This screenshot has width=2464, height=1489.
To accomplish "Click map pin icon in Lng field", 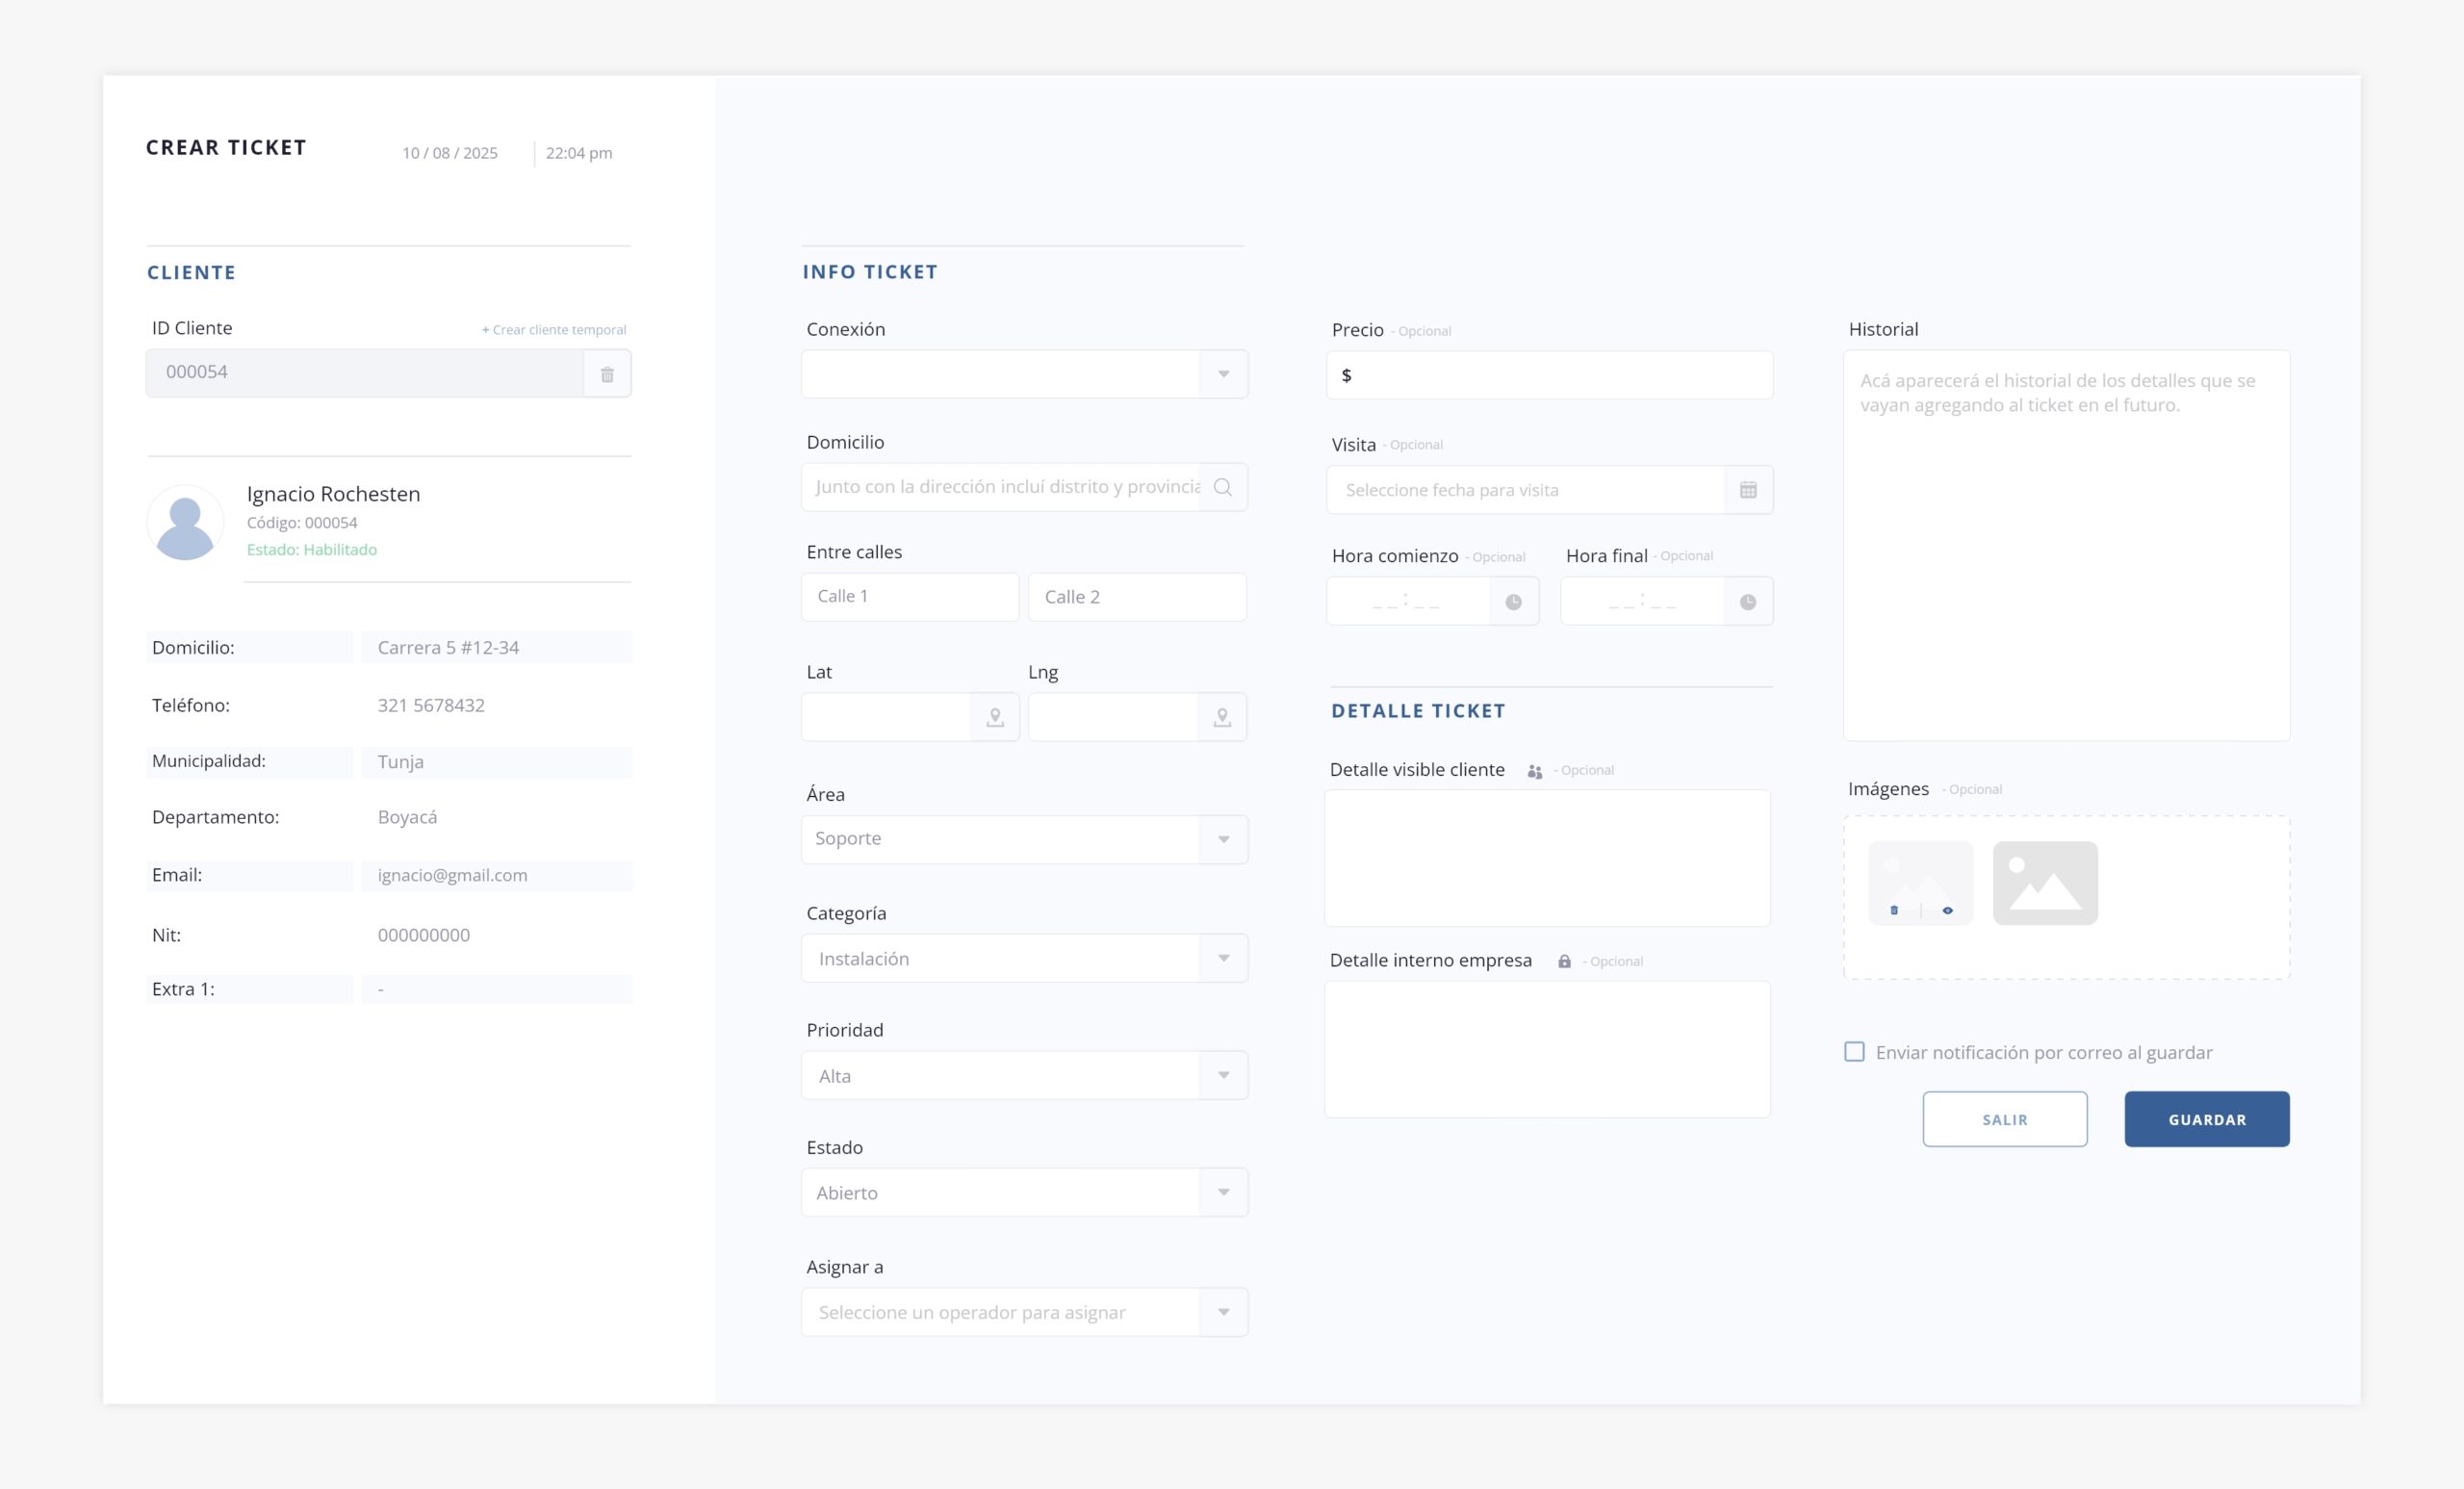I will (x=1222, y=717).
